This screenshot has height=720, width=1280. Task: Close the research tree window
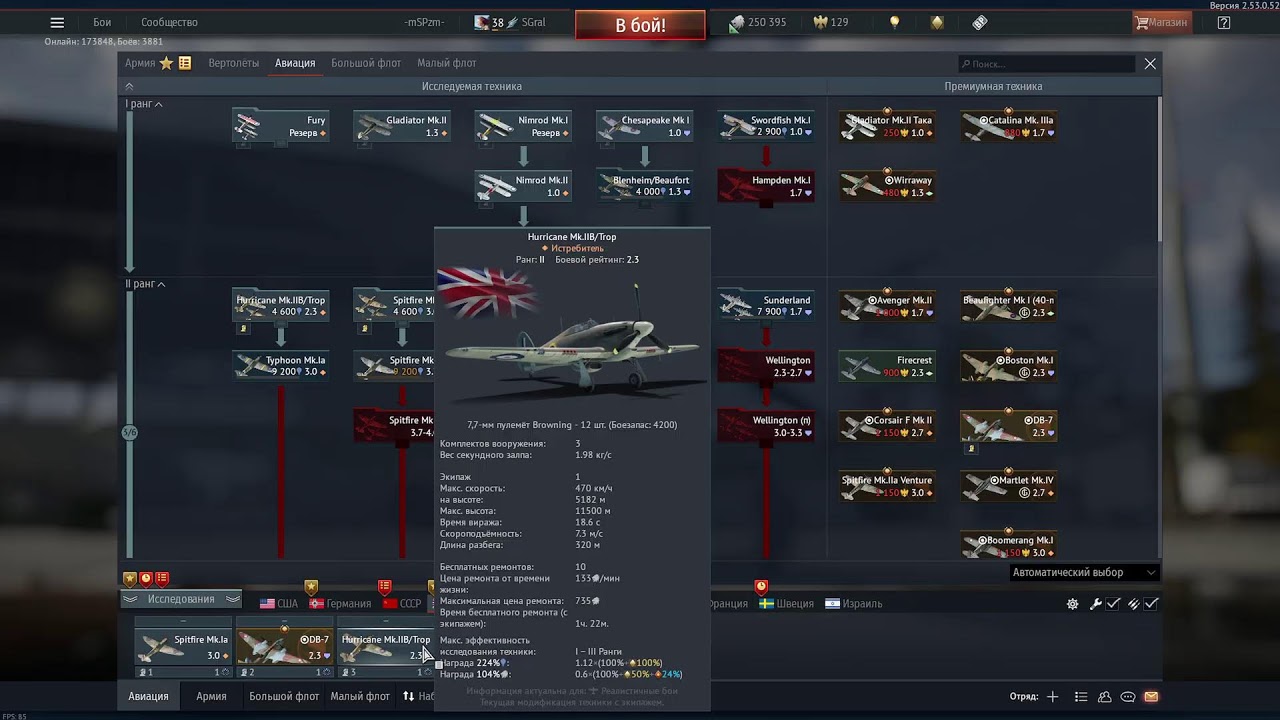[1150, 63]
